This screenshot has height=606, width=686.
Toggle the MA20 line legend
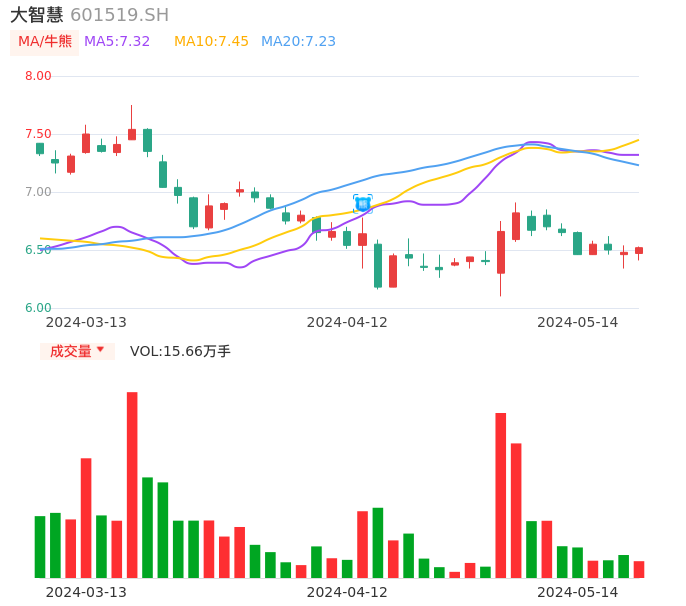[x=298, y=42]
